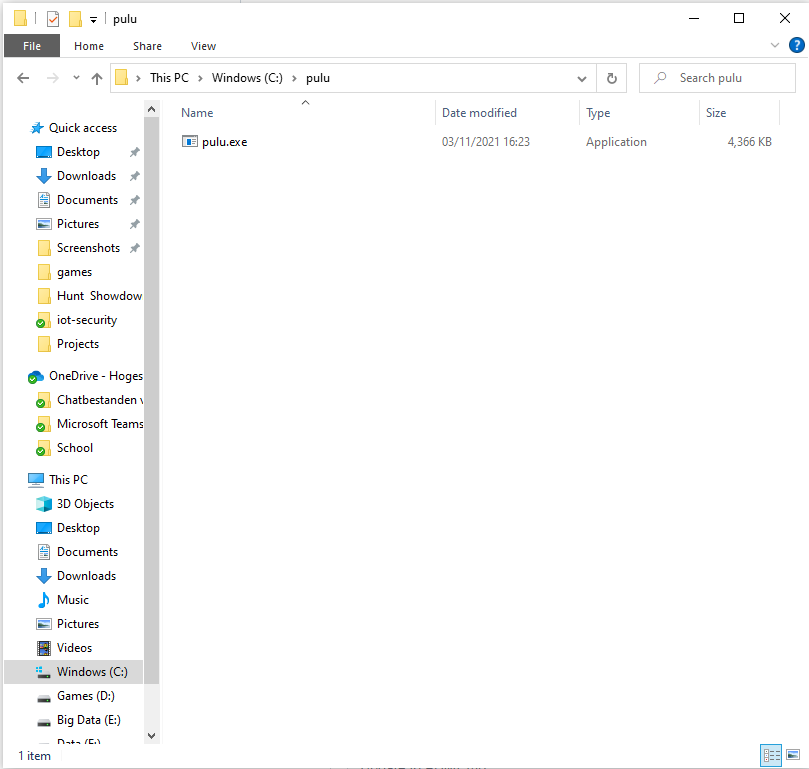
Task: Click the Documents icon under This PC
Action: pos(44,552)
